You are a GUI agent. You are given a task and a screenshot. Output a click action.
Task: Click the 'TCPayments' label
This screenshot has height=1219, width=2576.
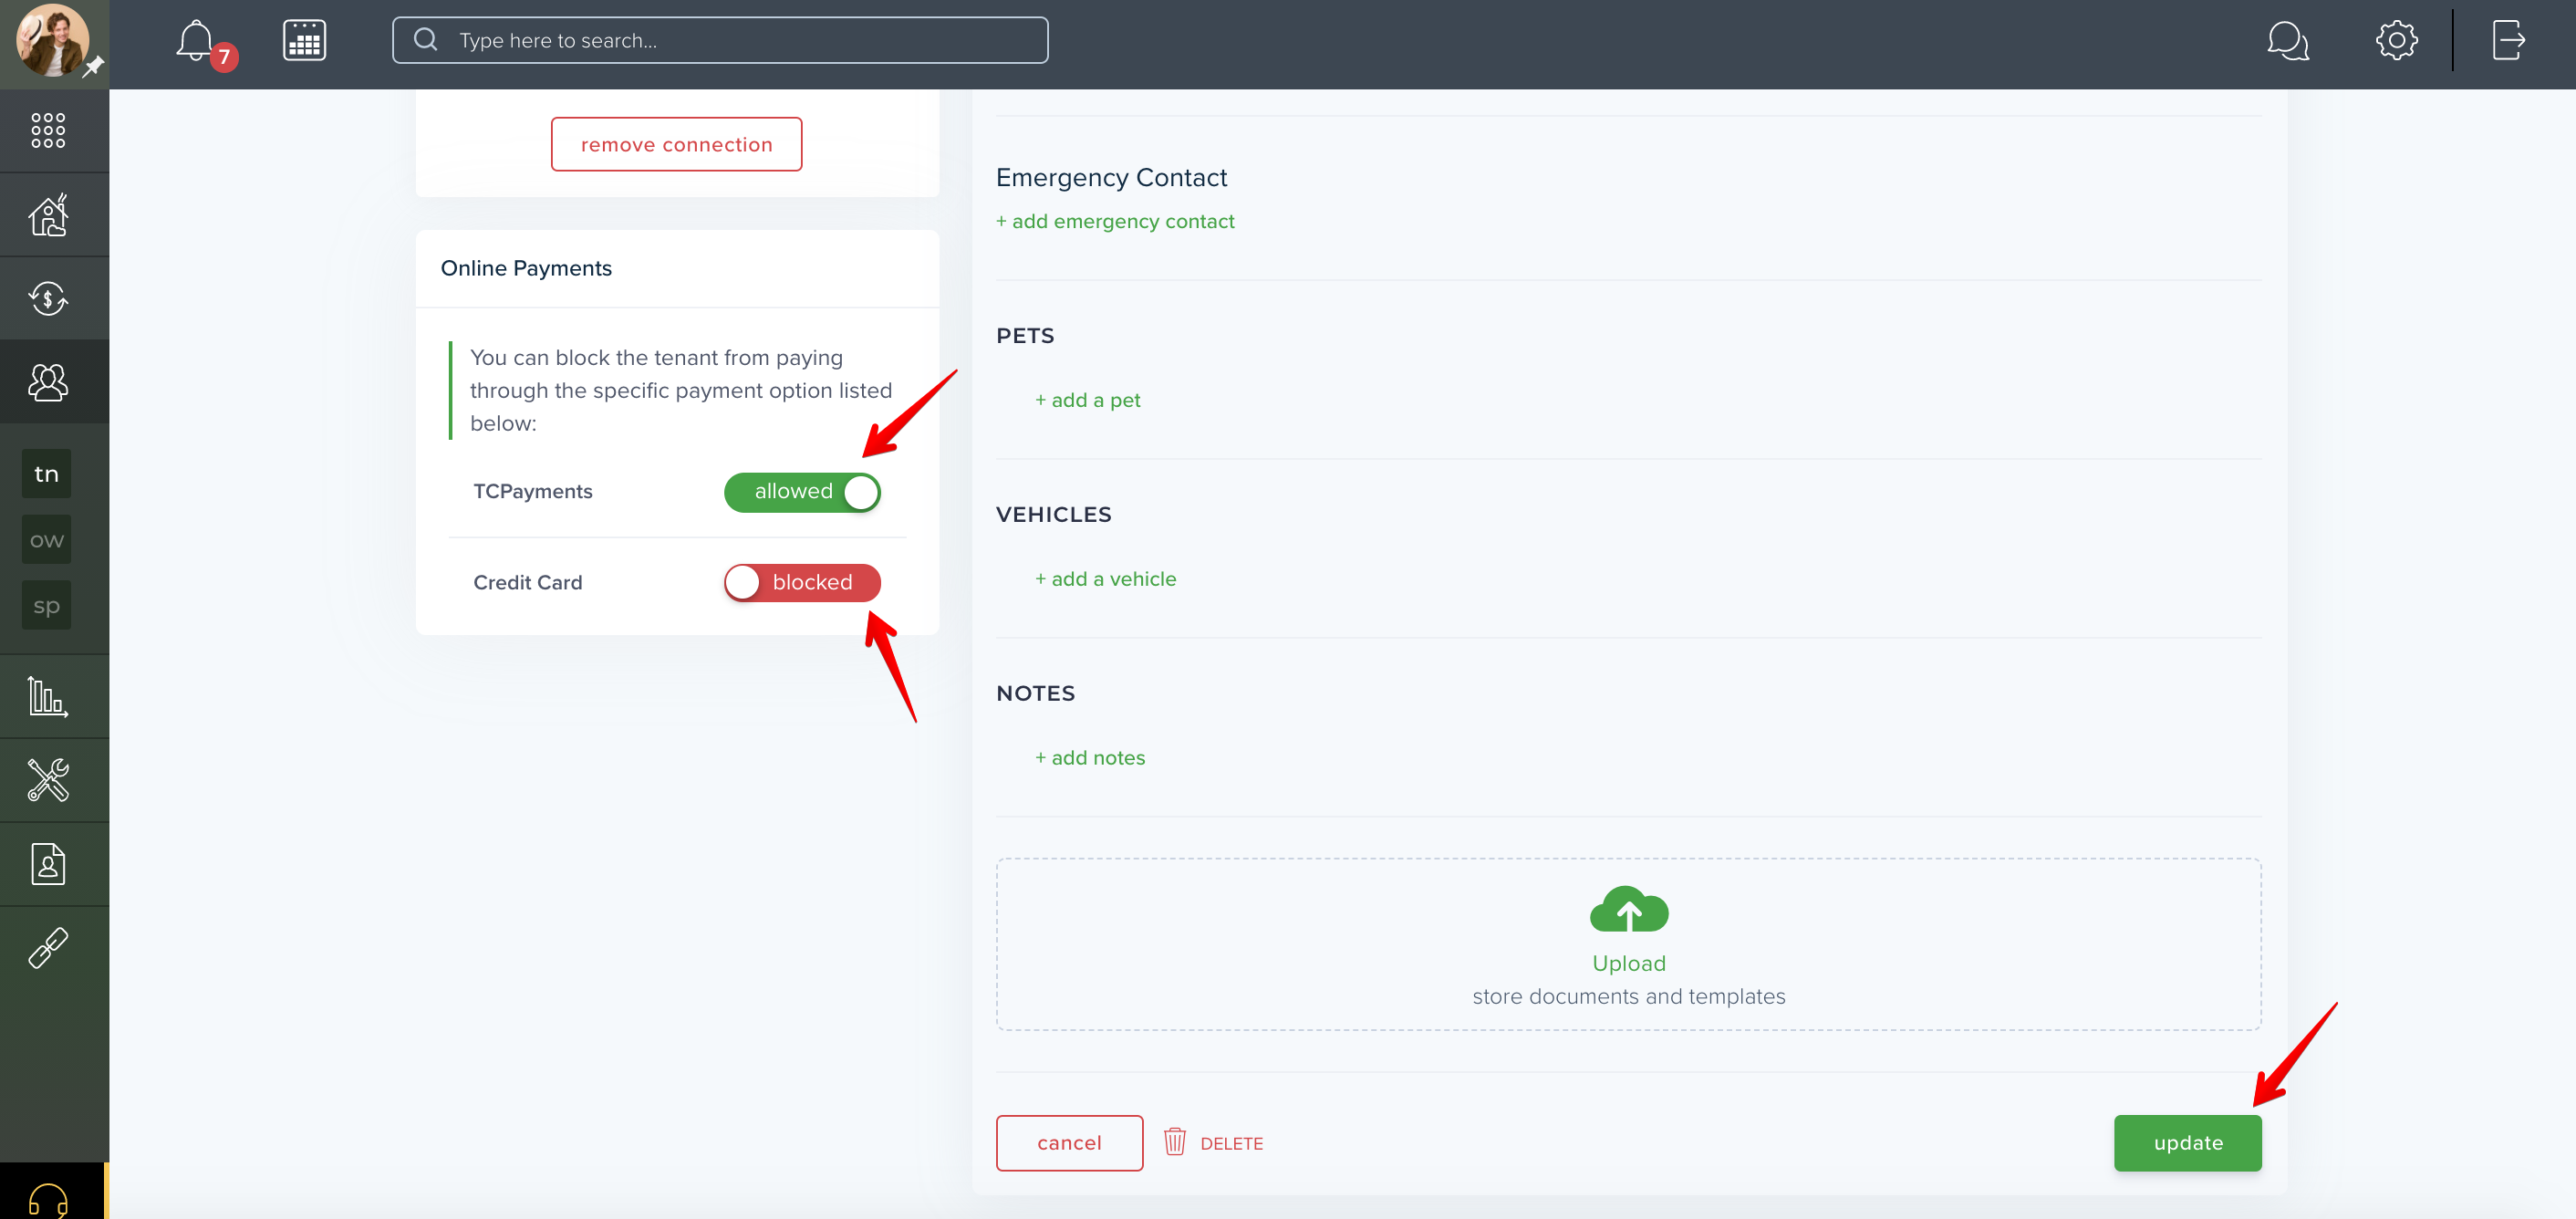[532, 492]
